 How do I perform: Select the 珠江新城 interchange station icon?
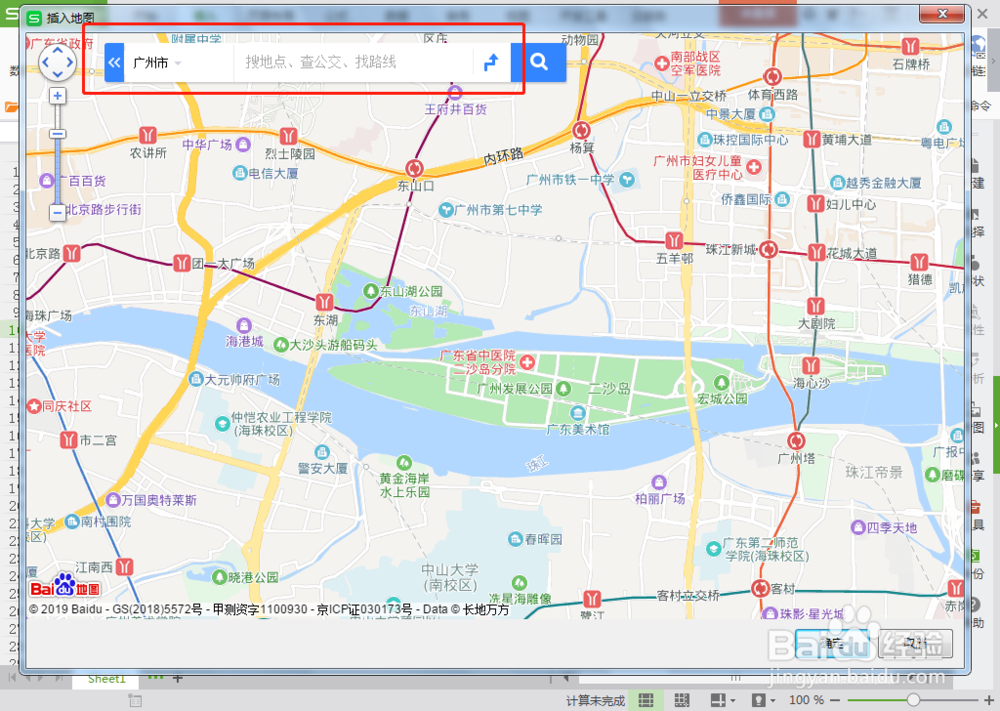click(x=769, y=249)
